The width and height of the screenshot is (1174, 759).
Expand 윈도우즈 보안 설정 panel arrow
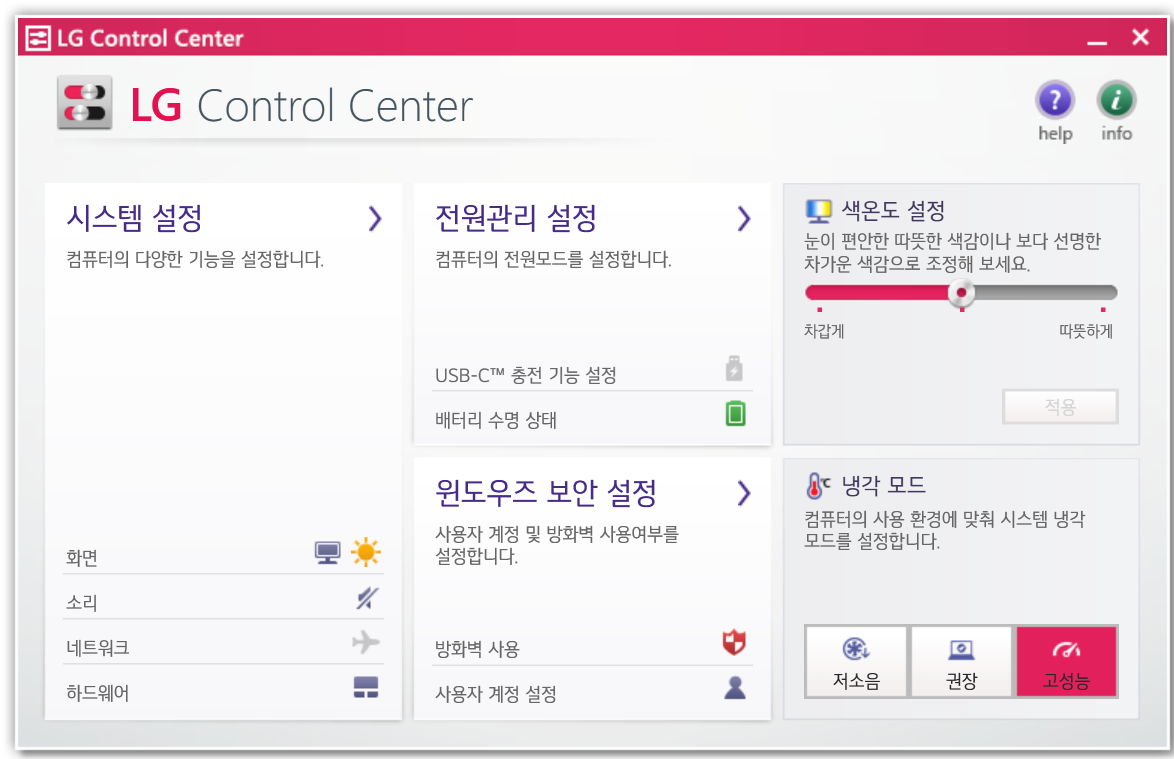tap(743, 493)
